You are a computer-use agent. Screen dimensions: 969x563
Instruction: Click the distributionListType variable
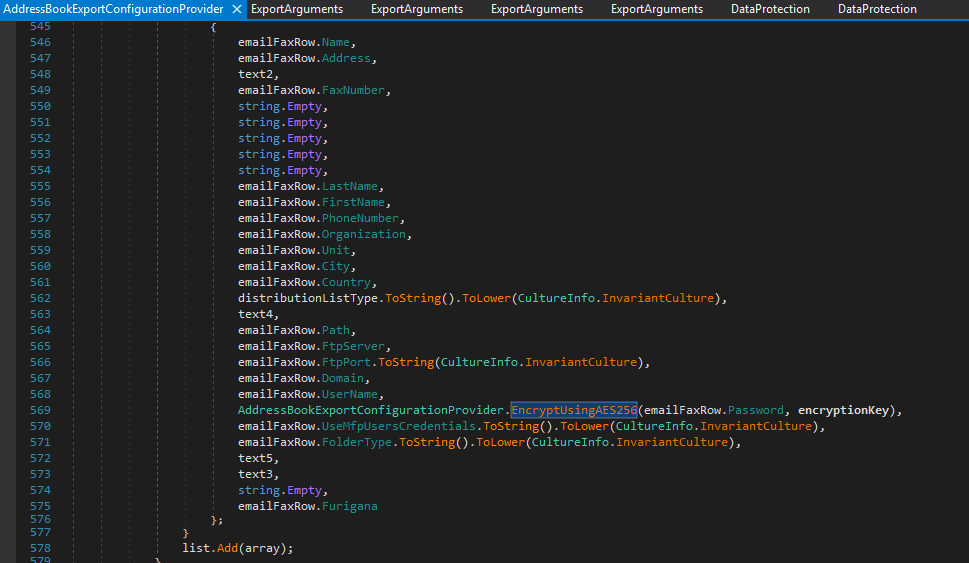click(307, 299)
